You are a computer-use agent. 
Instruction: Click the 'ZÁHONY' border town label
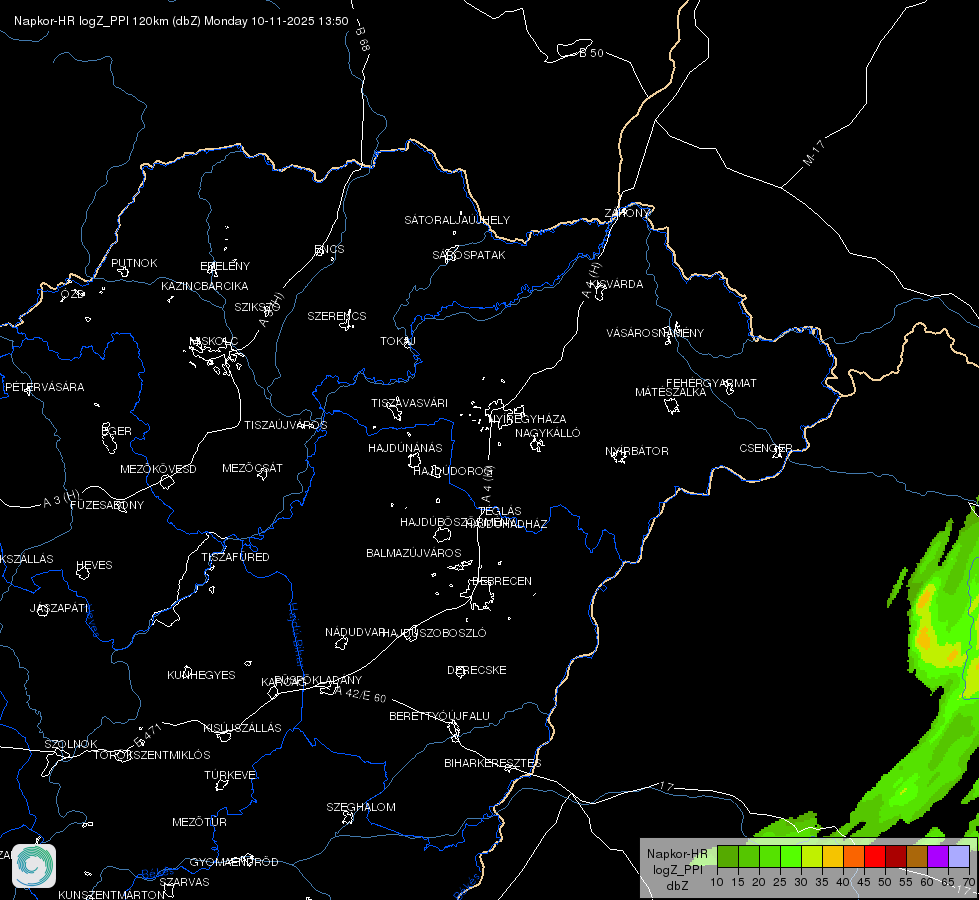click(x=628, y=213)
